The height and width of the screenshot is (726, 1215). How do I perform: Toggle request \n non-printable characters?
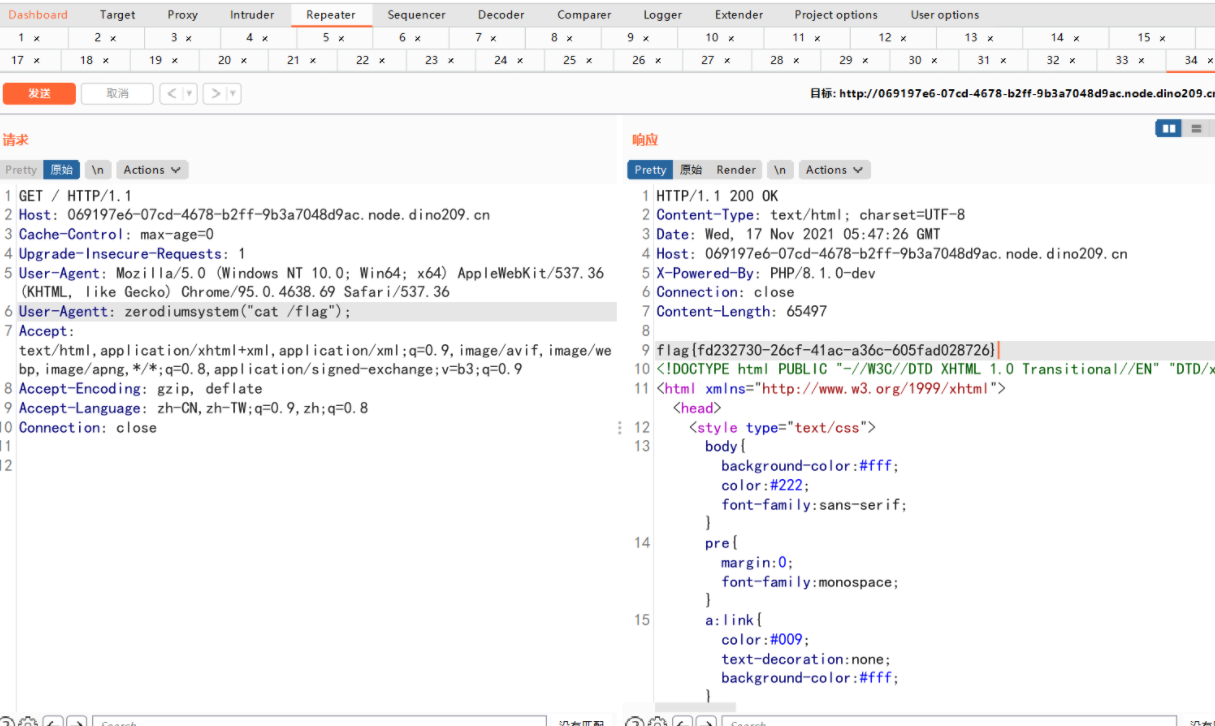coord(98,170)
